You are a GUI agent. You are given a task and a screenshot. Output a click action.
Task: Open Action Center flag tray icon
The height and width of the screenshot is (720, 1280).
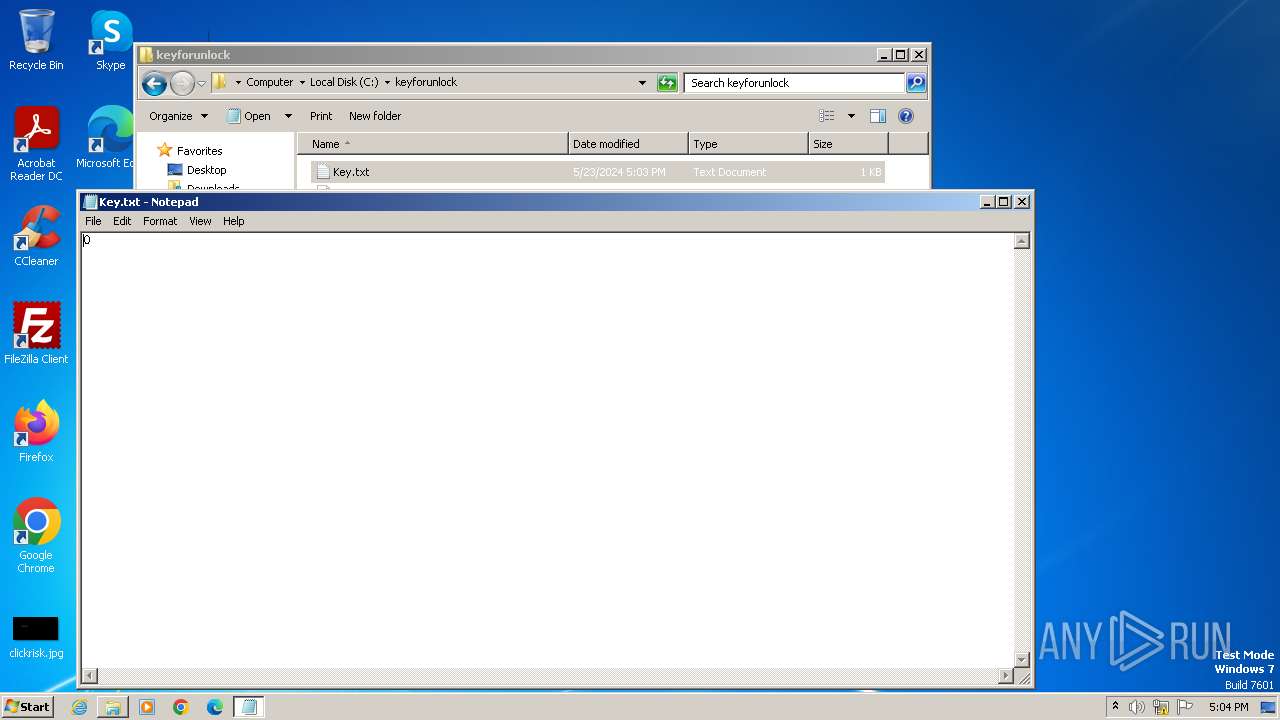click(1185, 707)
